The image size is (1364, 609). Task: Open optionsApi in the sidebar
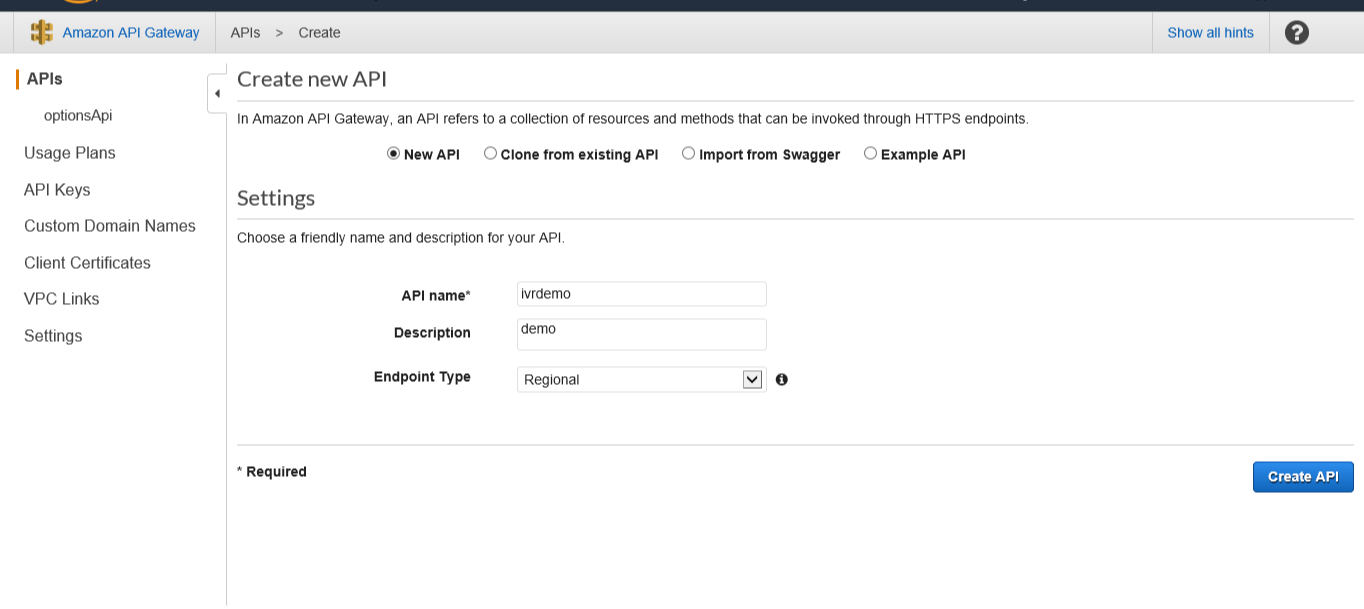tap(78, 115)
